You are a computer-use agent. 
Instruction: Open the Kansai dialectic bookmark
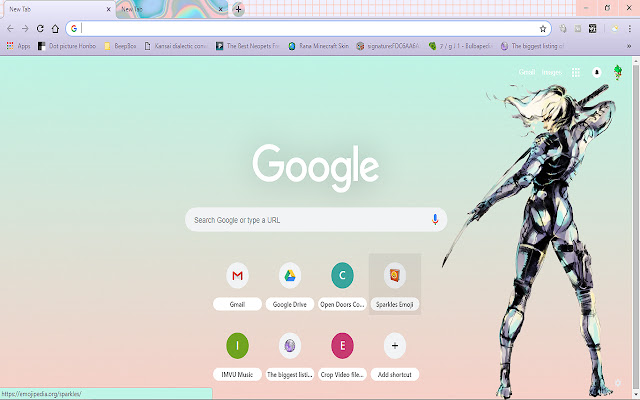coord(176,46)
